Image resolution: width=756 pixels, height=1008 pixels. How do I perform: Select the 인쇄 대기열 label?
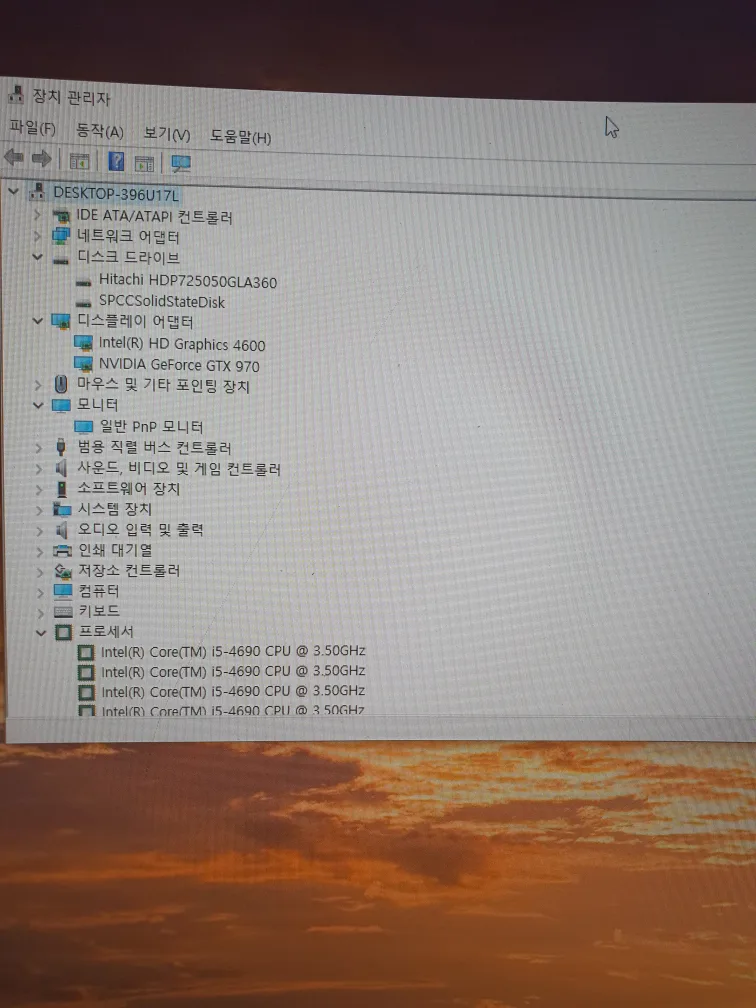click(115, 550)
